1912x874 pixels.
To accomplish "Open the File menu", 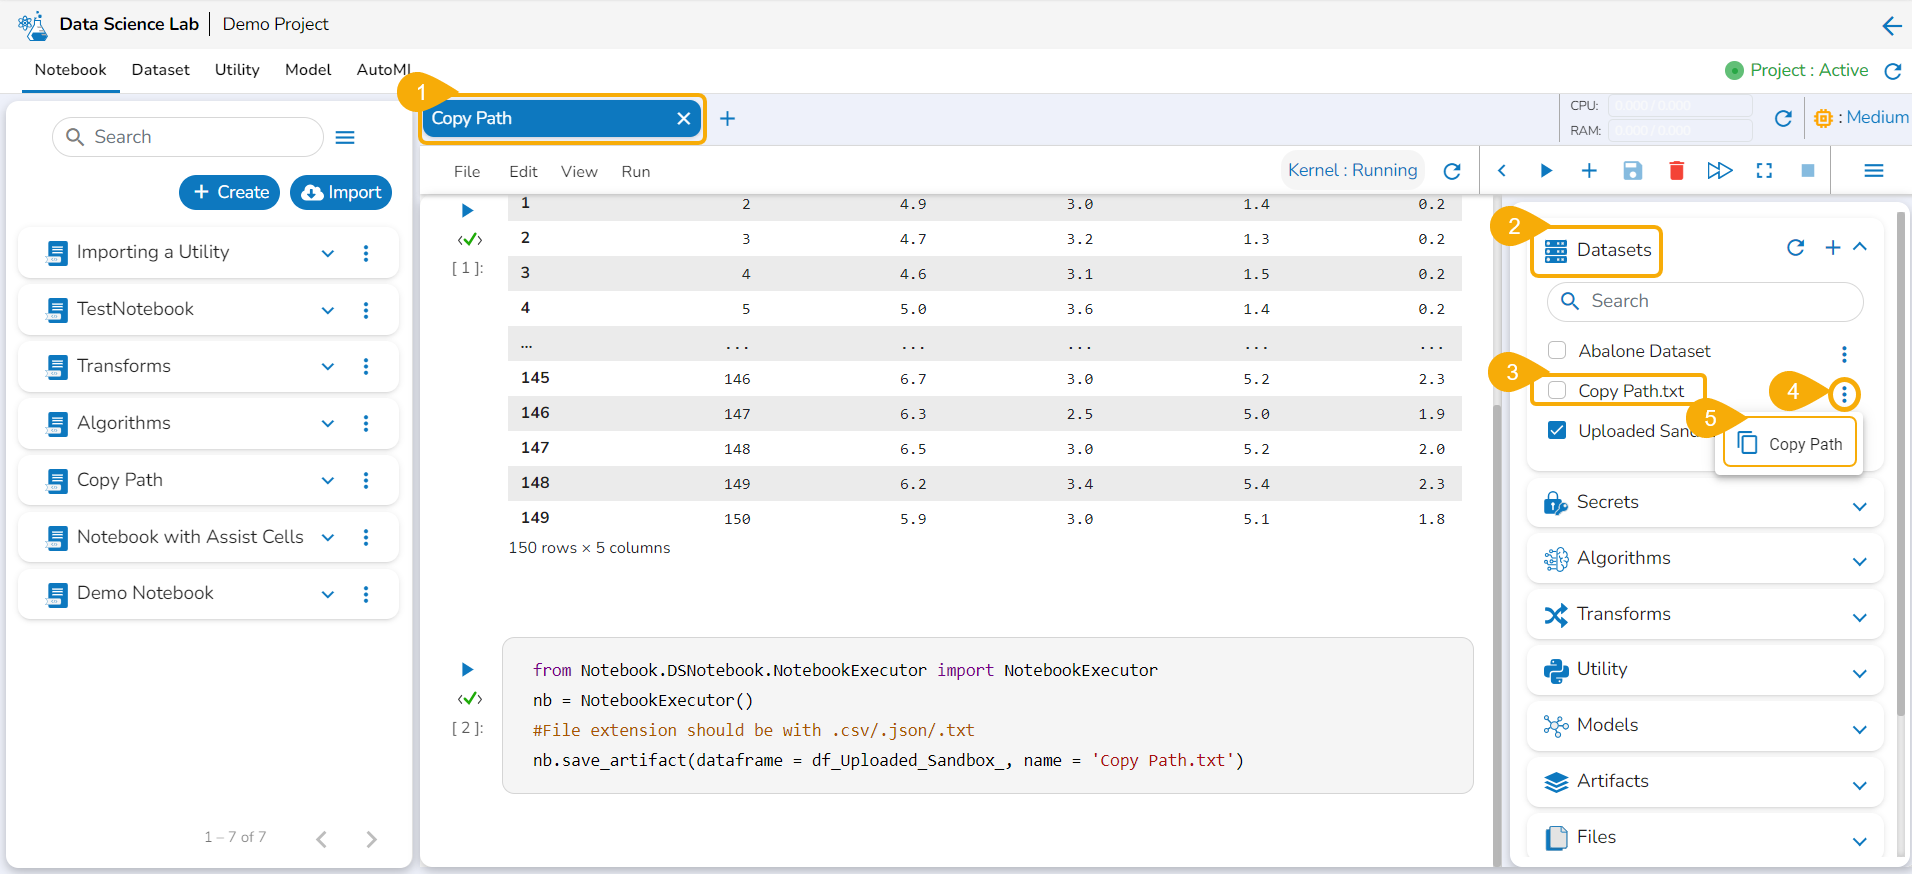I will pyautogui.click(x=466, y=172).
